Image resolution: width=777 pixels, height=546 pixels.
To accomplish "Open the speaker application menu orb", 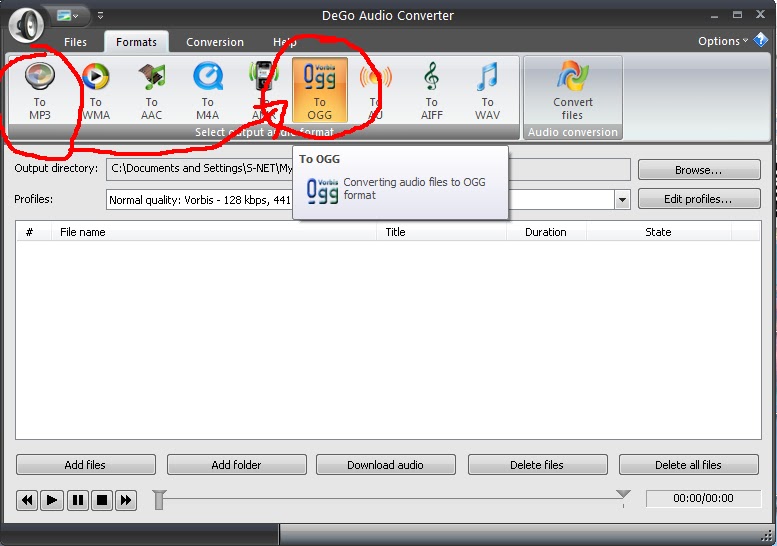I will pyautogui.click(x=27, y=24).
